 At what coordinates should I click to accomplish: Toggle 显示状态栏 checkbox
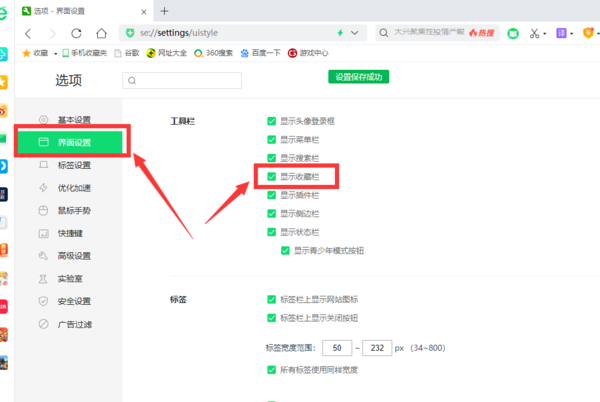[x=271, y=232]
